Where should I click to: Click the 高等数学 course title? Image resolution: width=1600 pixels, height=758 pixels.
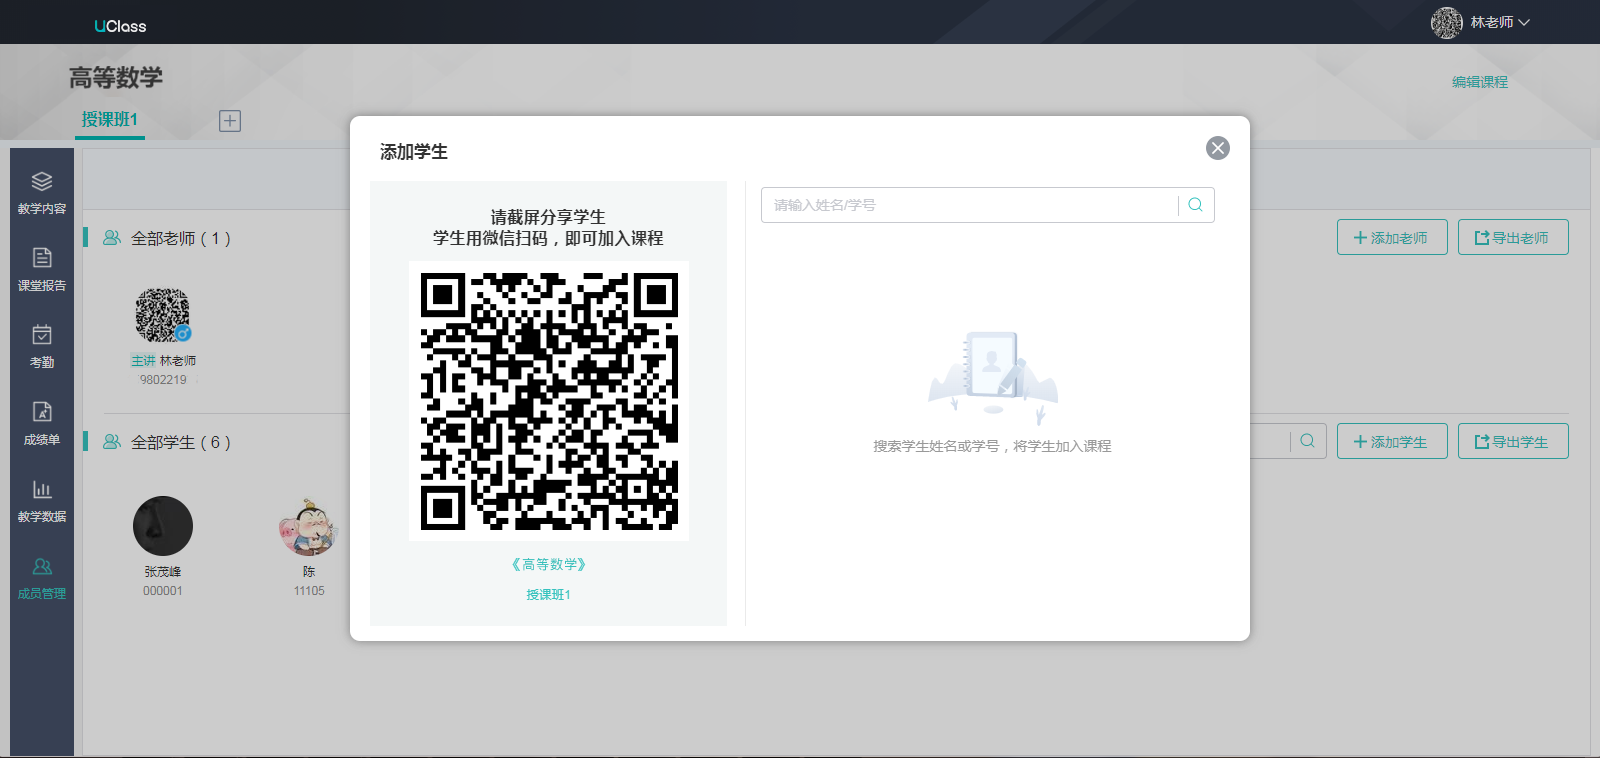click(x=116, y=78)
